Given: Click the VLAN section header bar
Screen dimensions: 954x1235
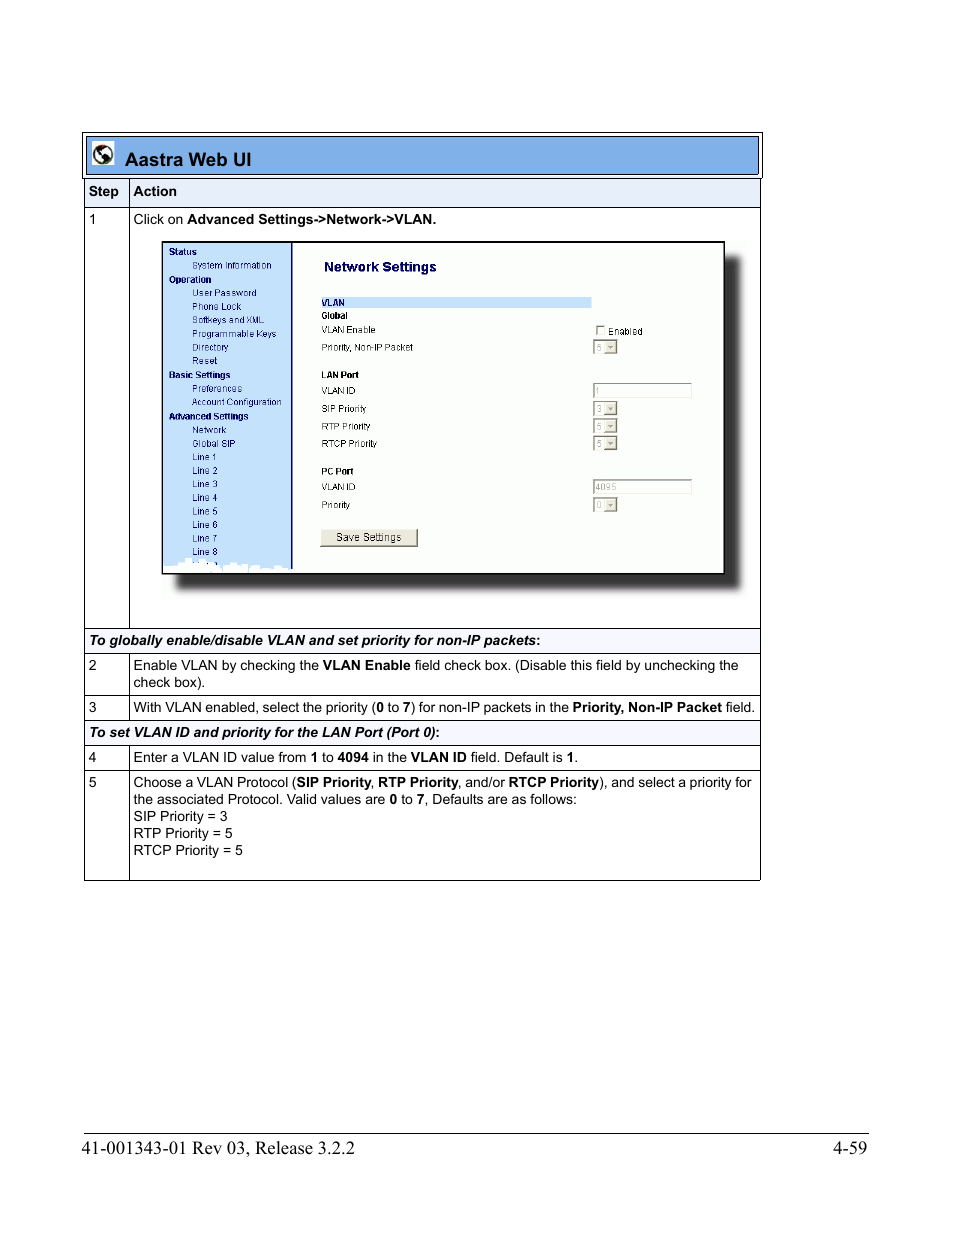Looking at the screenshot, I should (x=456, y=302).
